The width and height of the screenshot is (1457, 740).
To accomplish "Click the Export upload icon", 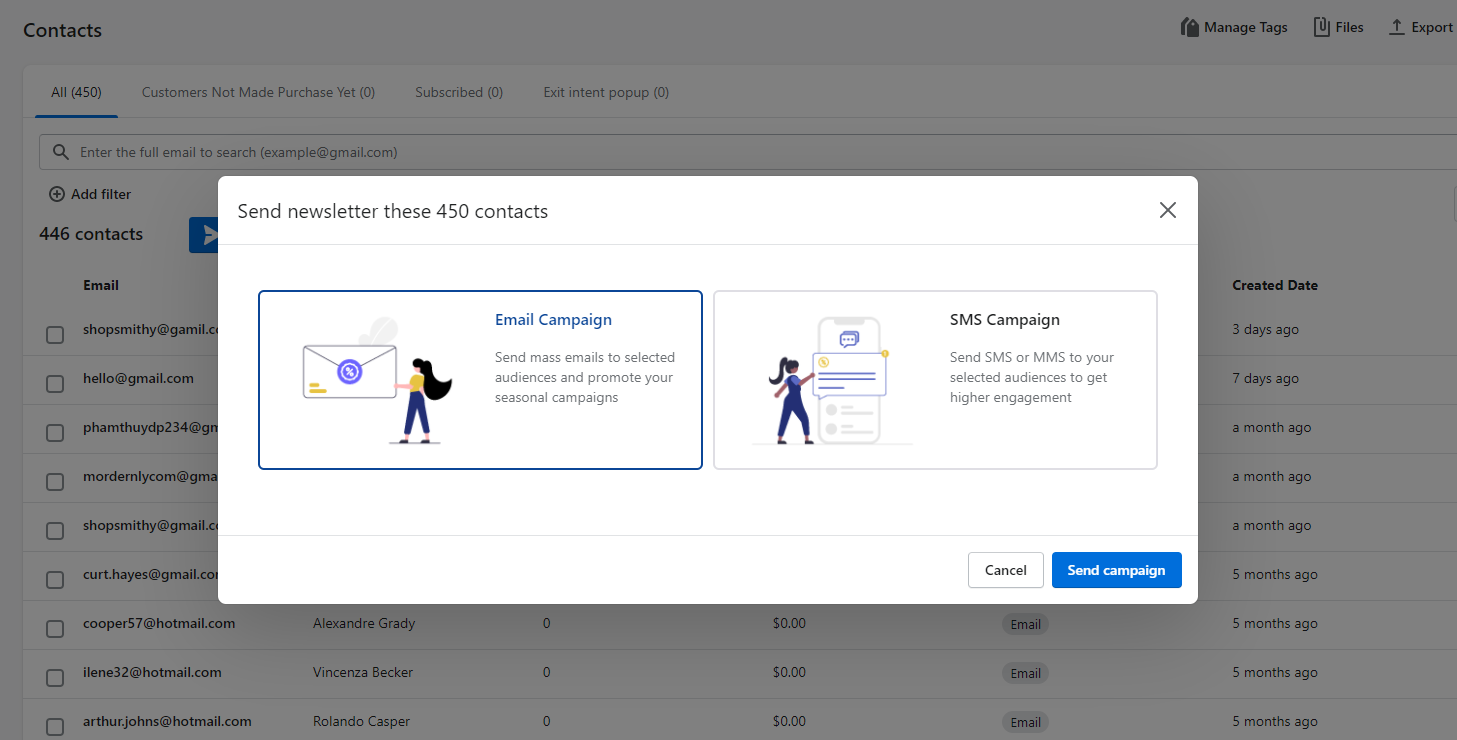I will point(1397,27).
